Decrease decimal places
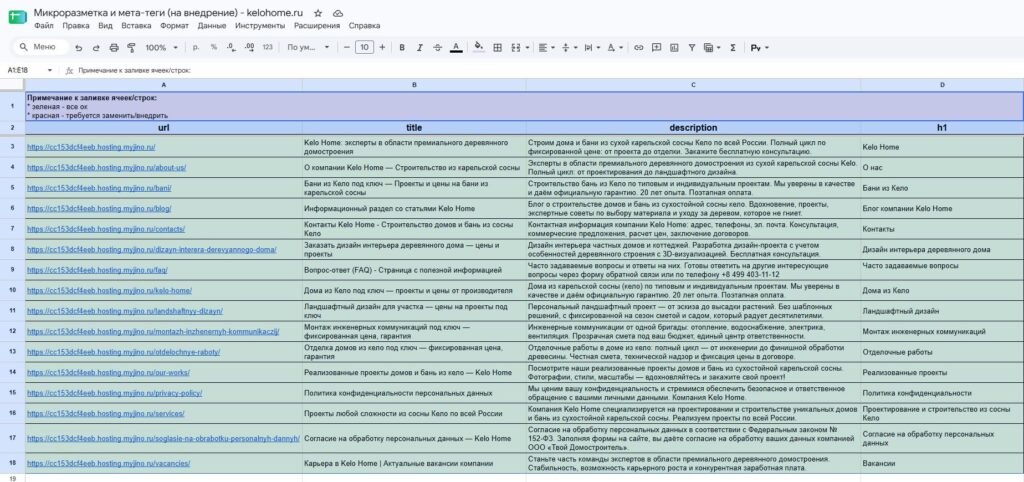The image size is (1024, 482). tap(231, 48)
